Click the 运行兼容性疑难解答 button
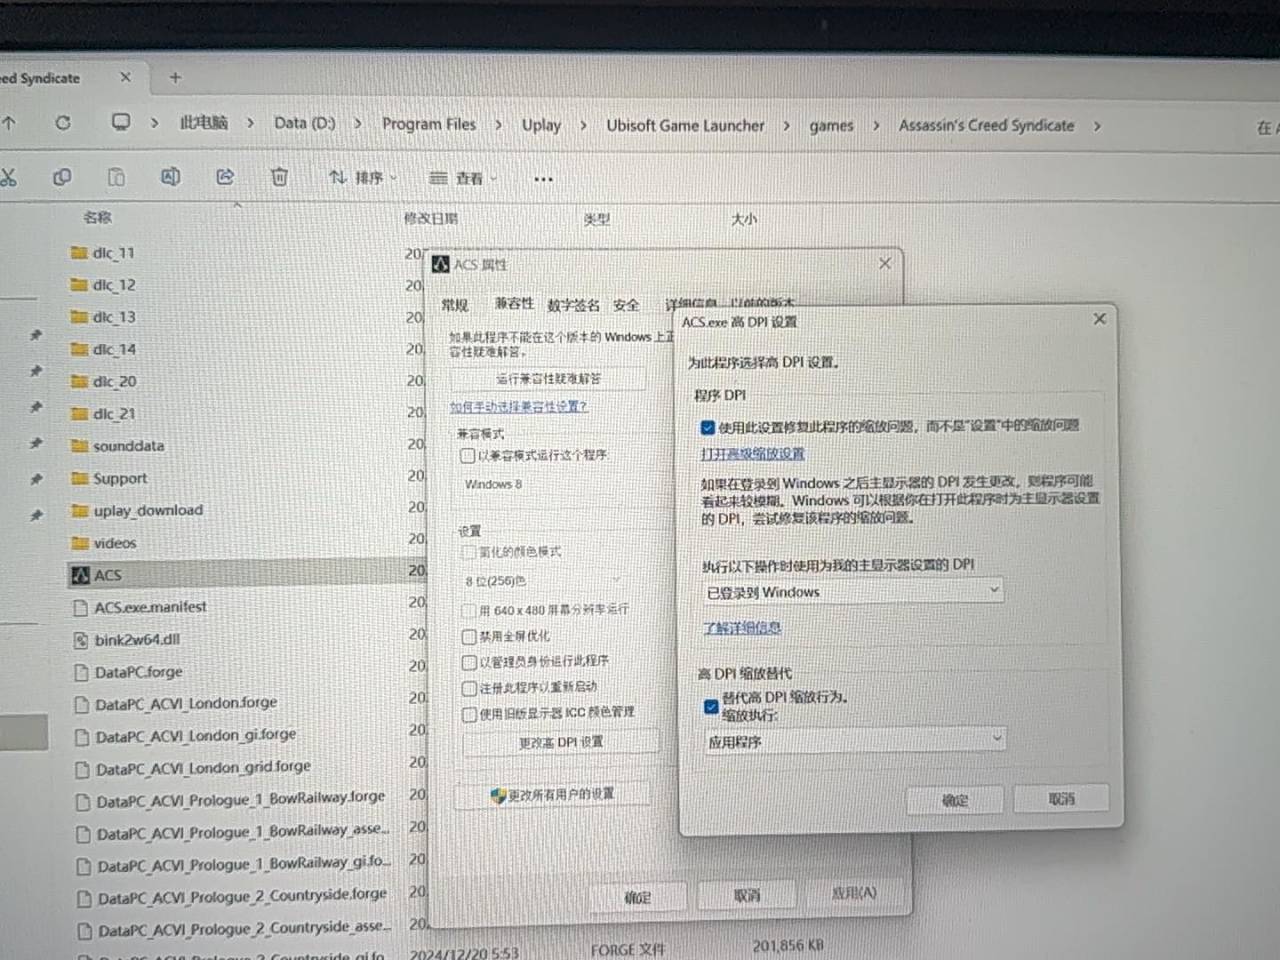The width and height of the screenshot is (1280, 960). 549,379
